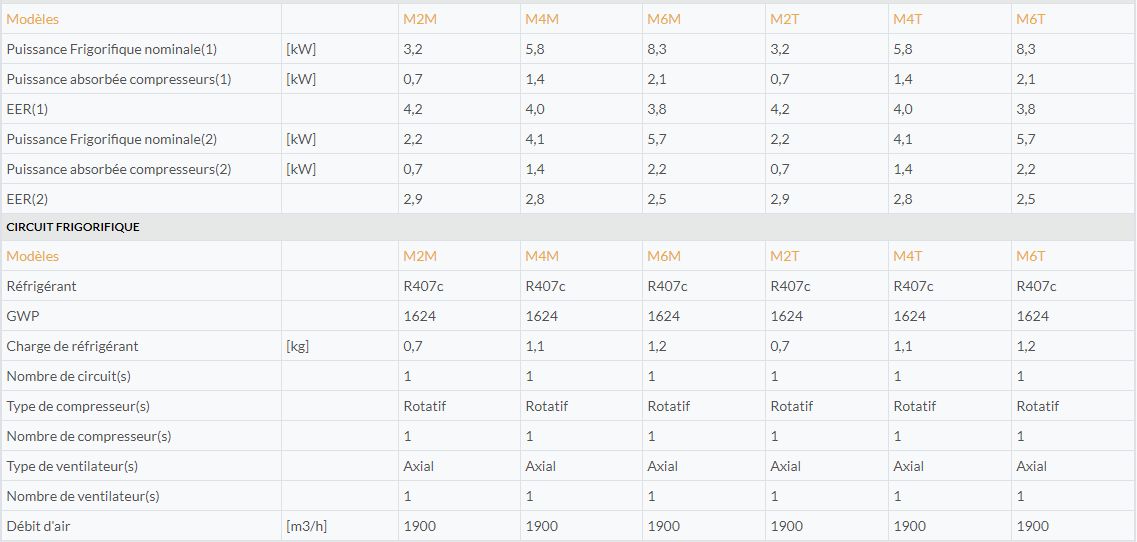This screenshot has width=1137, height=542.
Task: Click the Charge de réfrigérant label
Action: pos(72,346)
